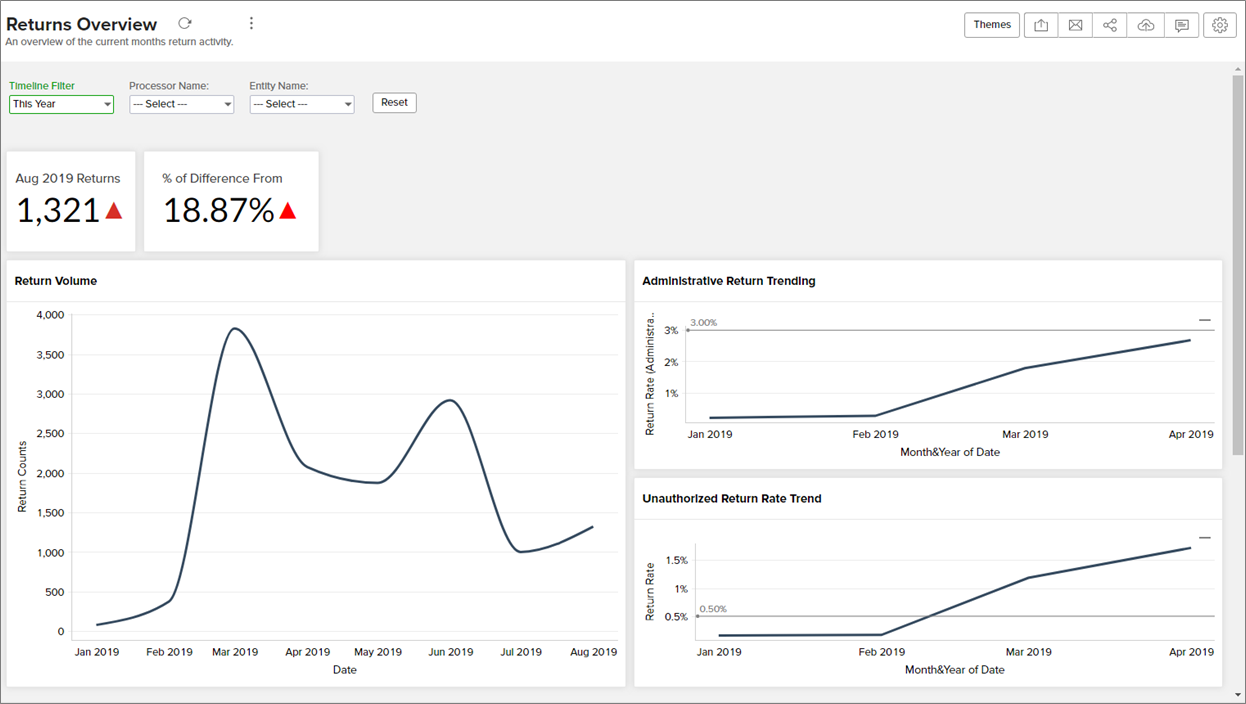
Task: Open the settings gear icon
Action: 1220,25
